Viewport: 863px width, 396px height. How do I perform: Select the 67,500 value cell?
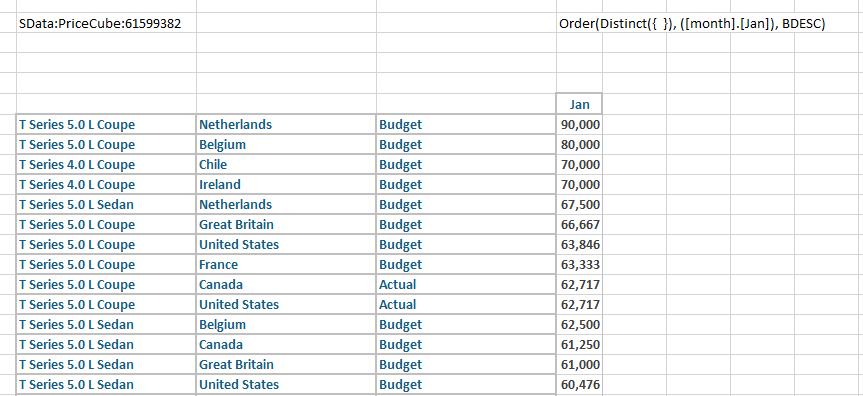tap(579, 204)
